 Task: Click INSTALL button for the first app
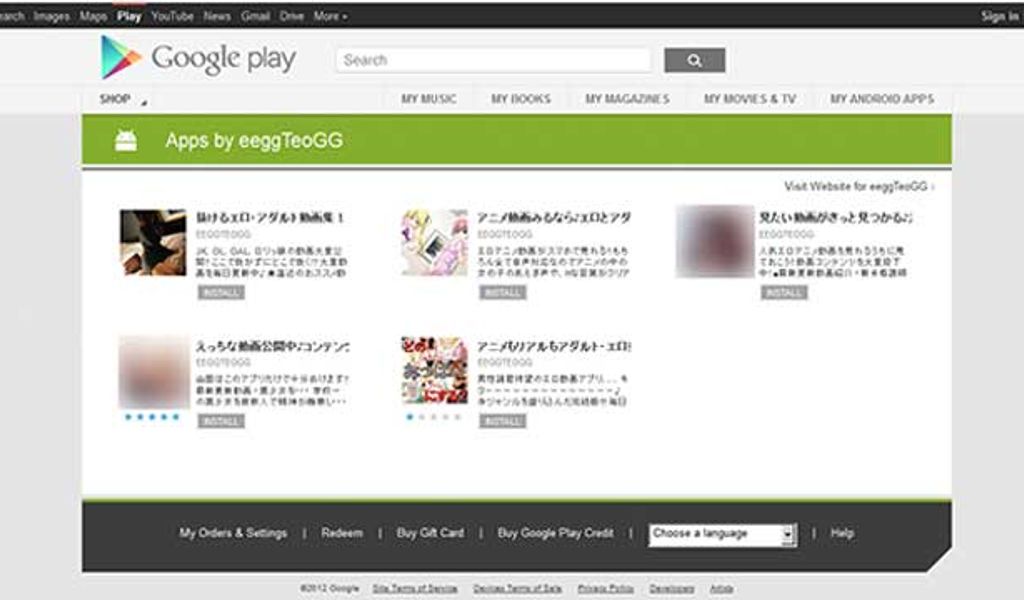tap(221, 293)
